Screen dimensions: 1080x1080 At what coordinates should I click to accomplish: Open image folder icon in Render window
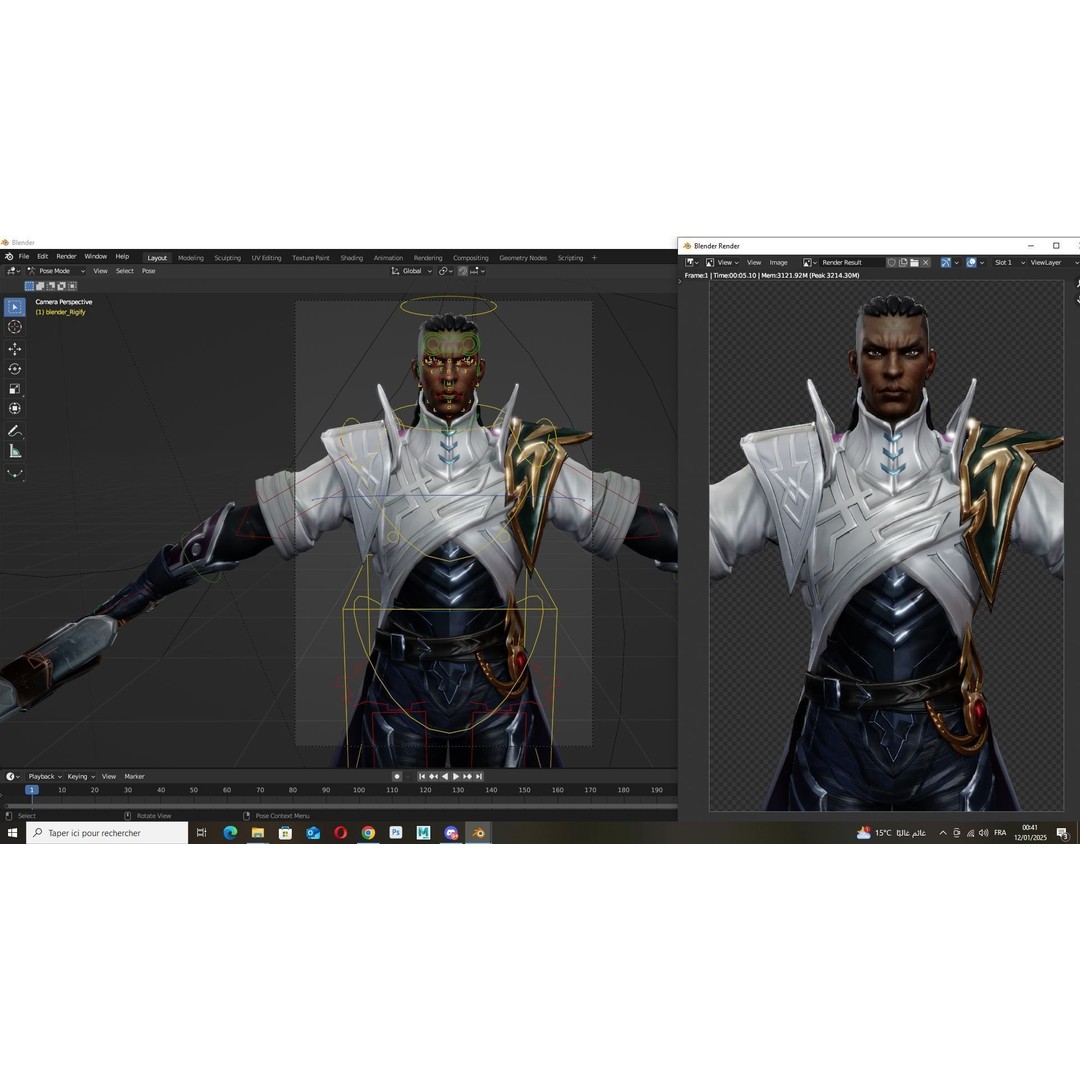pyautogui.click(x=914, y=262)
